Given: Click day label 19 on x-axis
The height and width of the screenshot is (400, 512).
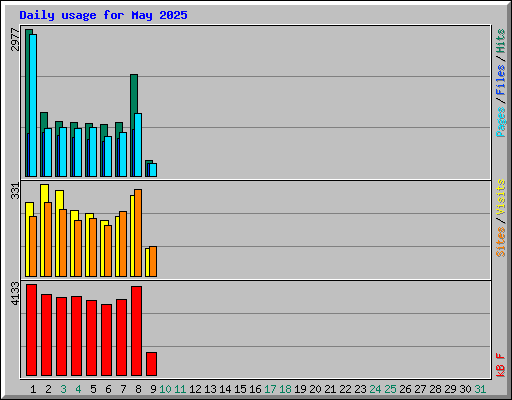Looking at the screenshot, I should point(300,389).
